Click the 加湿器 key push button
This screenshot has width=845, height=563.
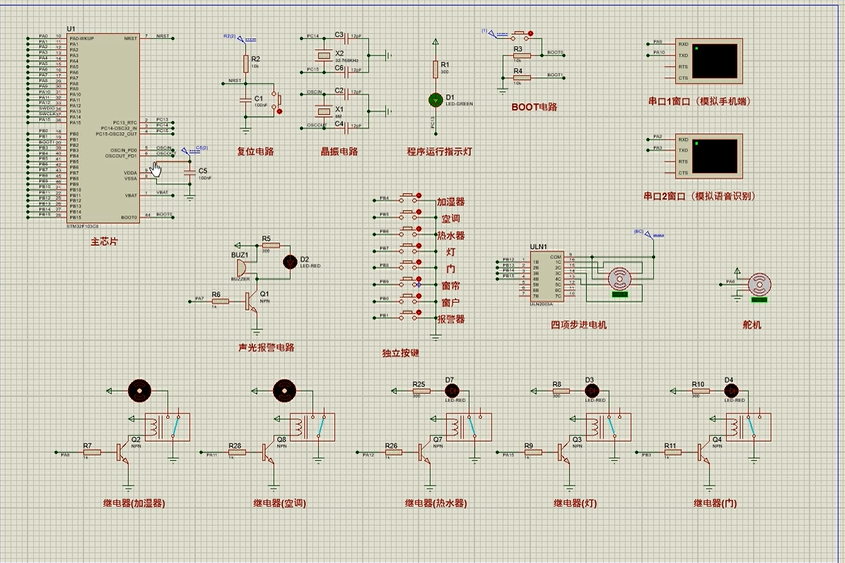pos(410,198)
